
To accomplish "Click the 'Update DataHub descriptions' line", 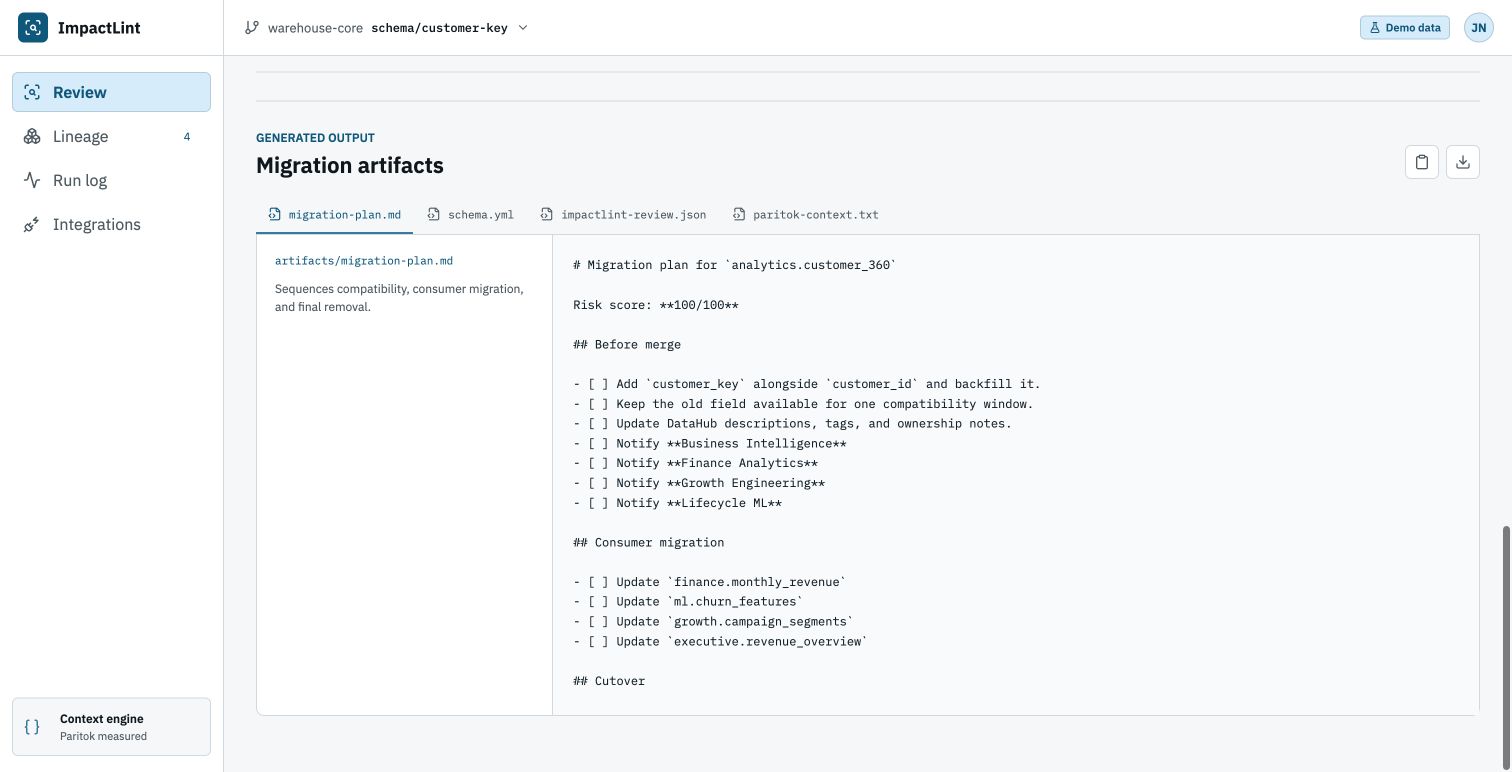I will tap(793, 424).
